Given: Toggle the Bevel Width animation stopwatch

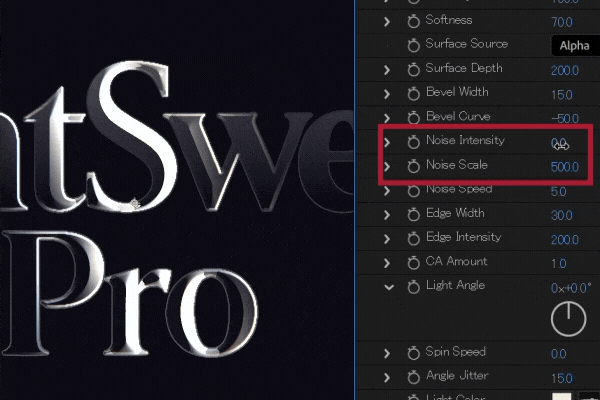Looking at the screenshot, I should (413, 93).
